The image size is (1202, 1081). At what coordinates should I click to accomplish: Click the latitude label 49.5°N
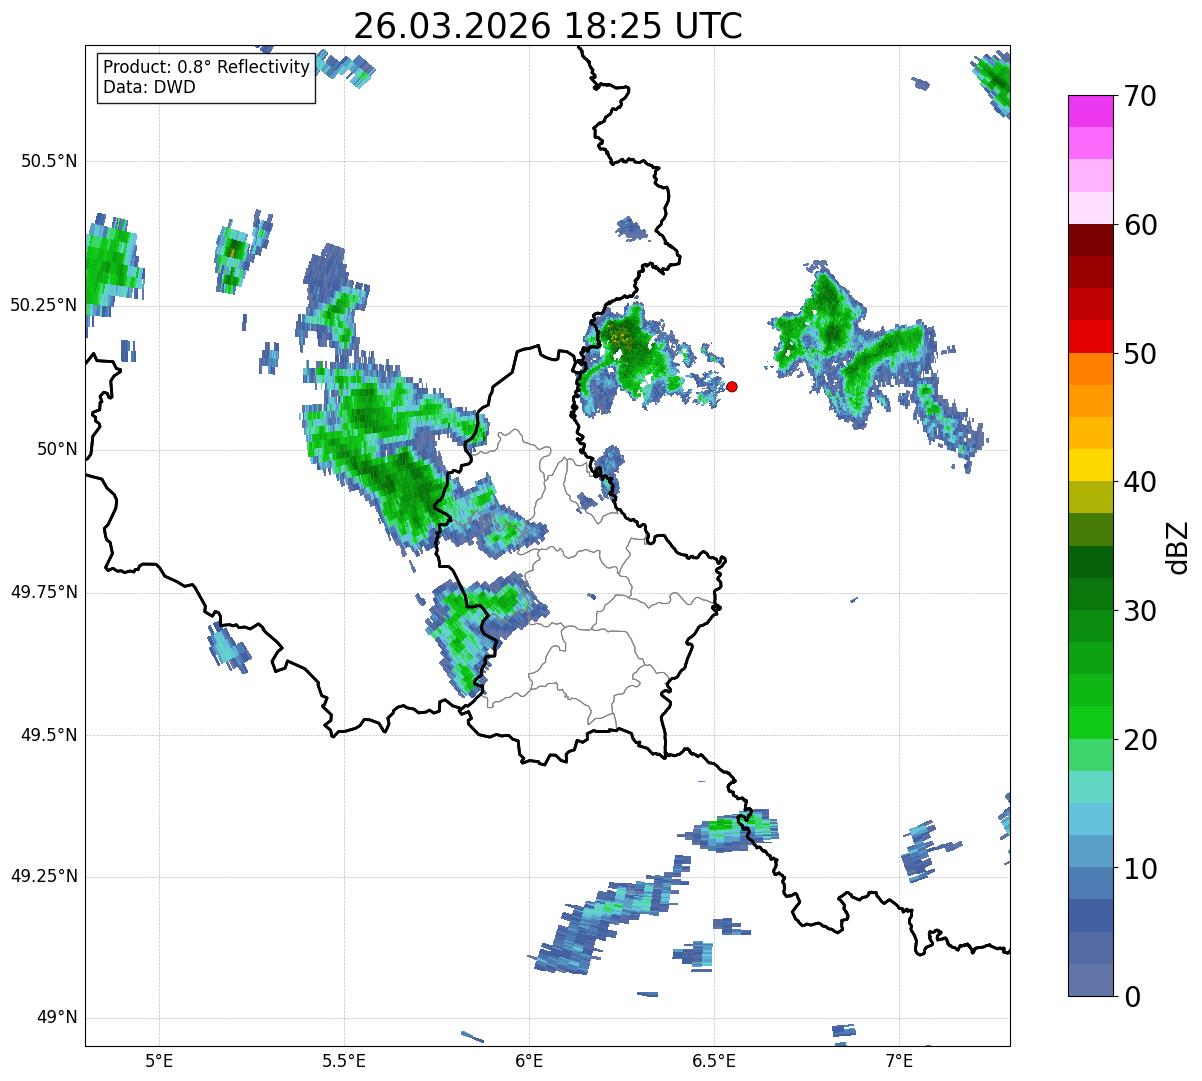[x=49, y=735]
